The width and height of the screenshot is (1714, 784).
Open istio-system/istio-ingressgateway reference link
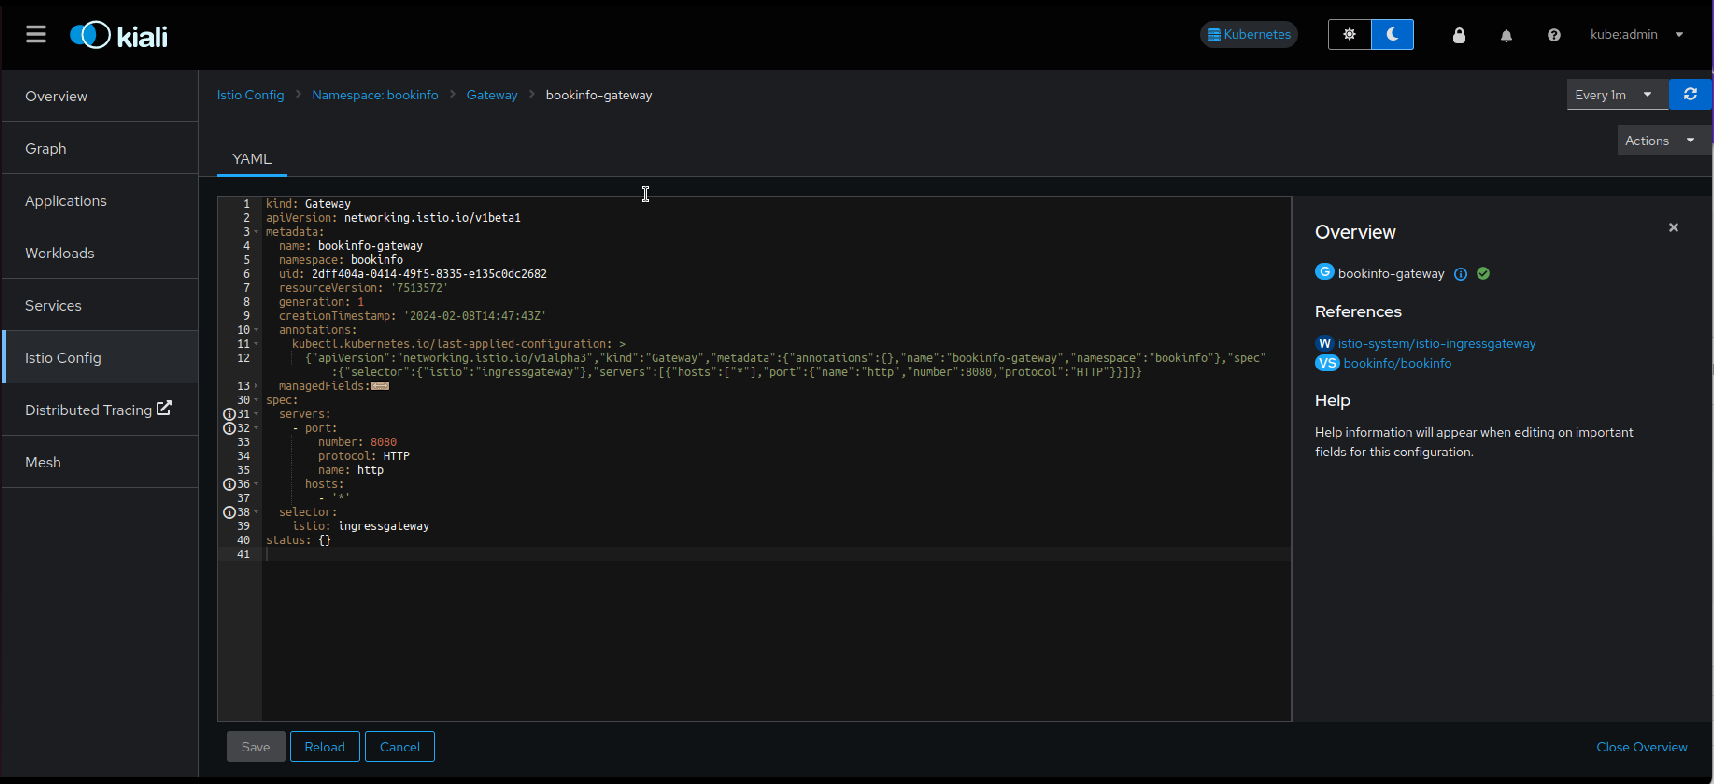pos(1436,344)
